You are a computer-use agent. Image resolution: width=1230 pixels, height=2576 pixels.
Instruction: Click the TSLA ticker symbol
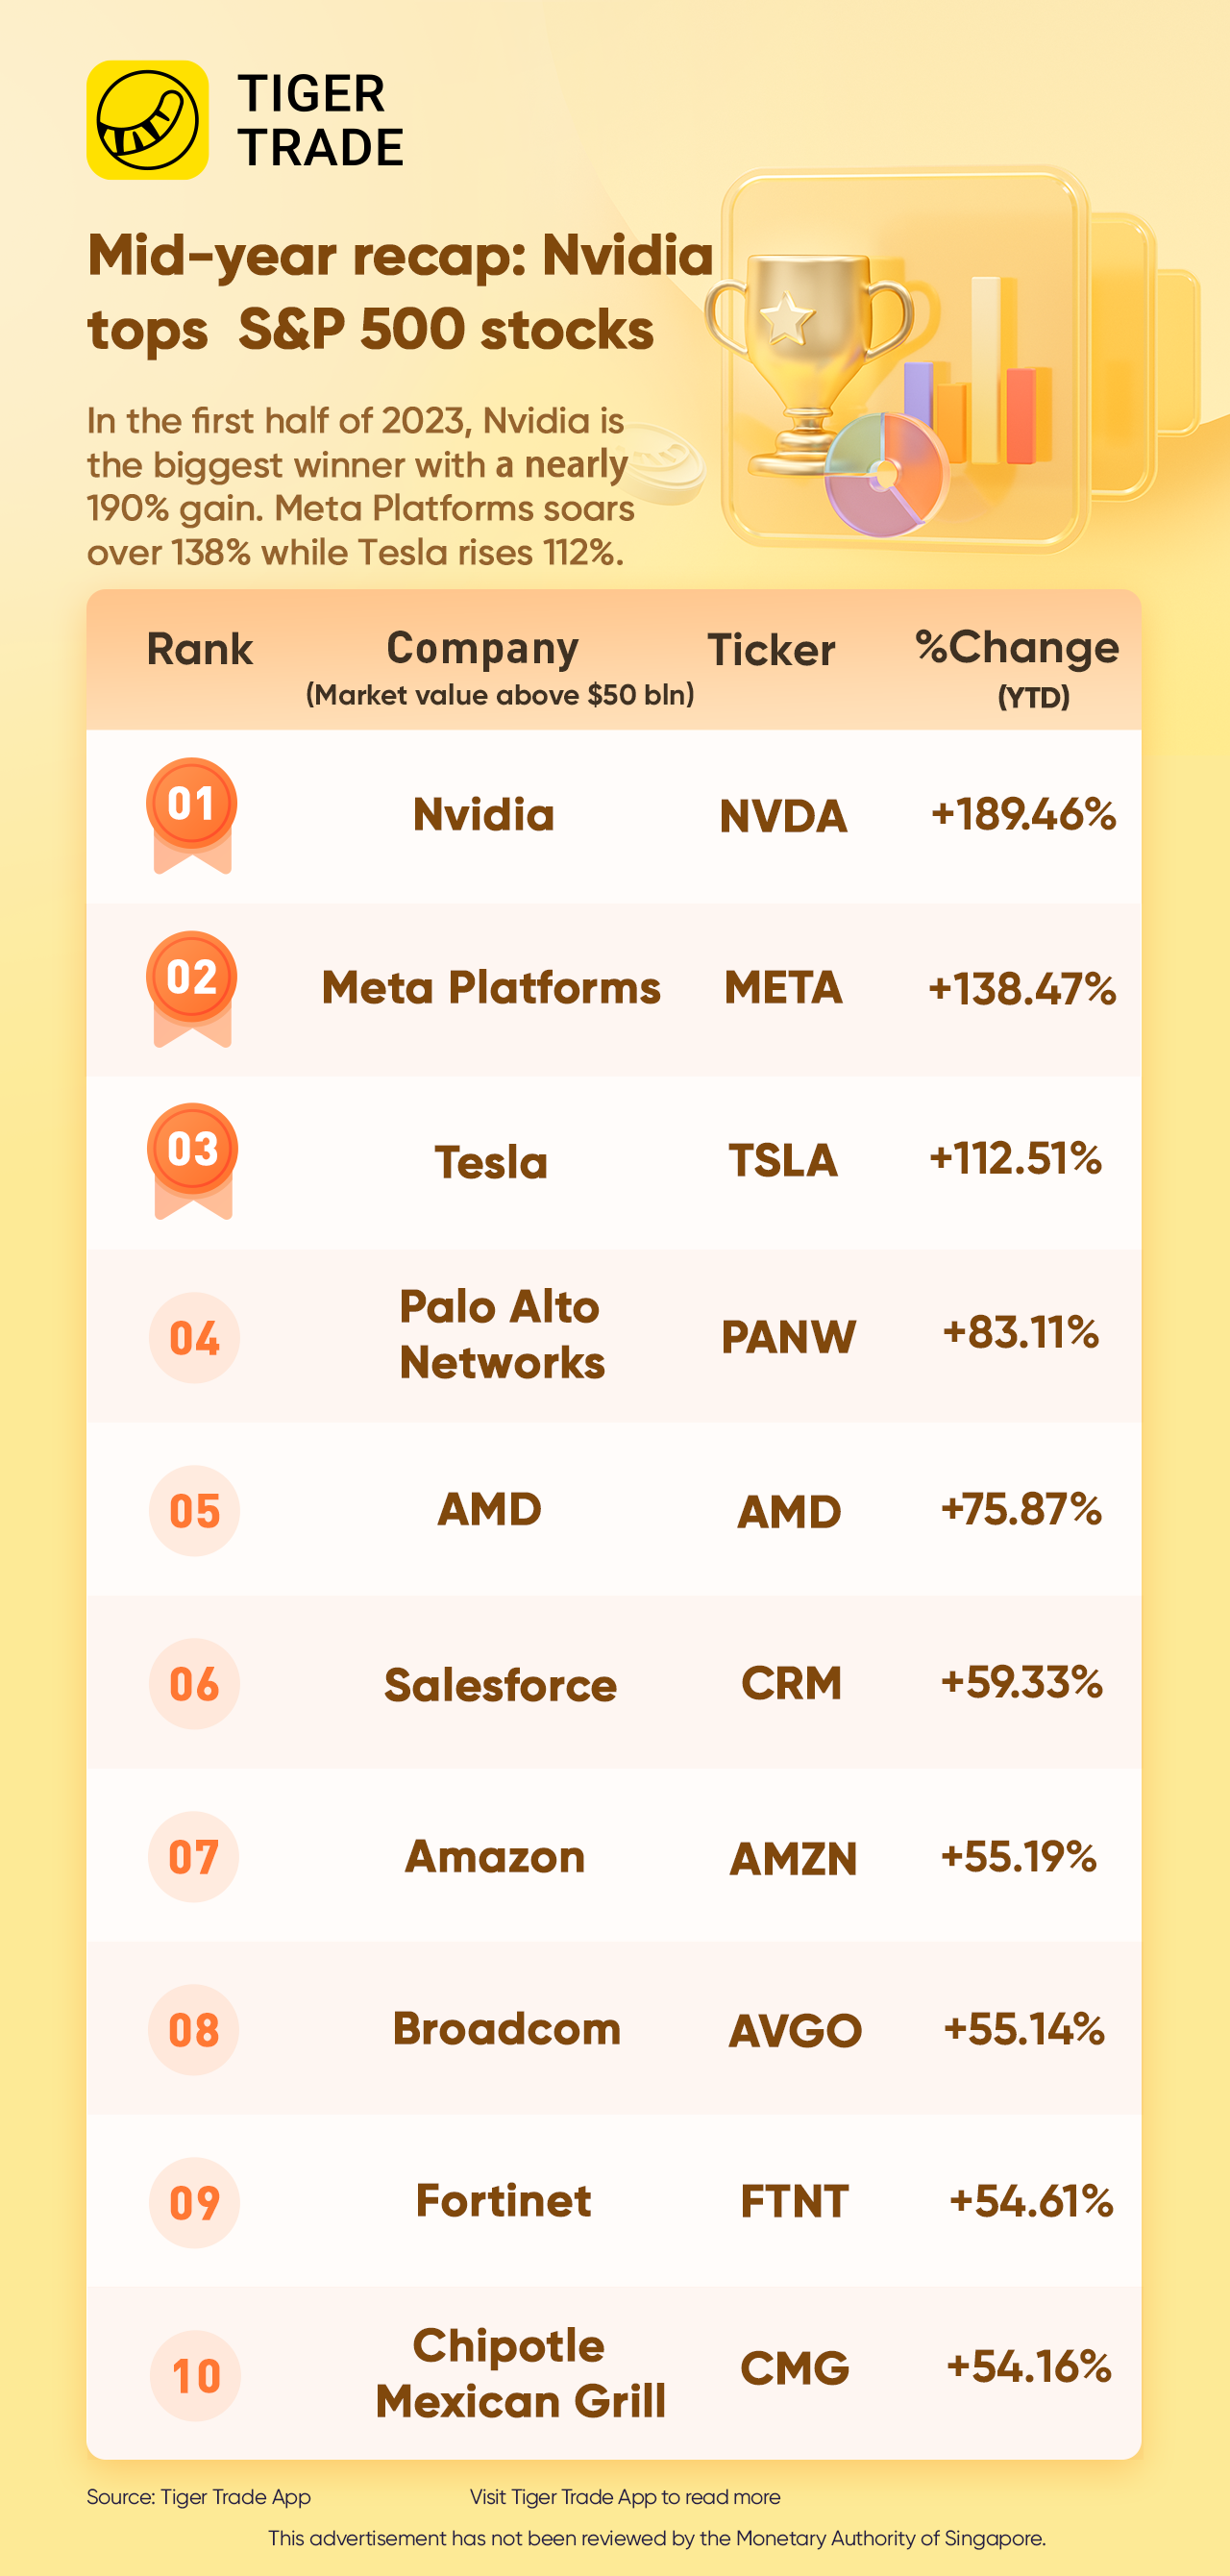pyautogui.click(x=783, y=1161)
